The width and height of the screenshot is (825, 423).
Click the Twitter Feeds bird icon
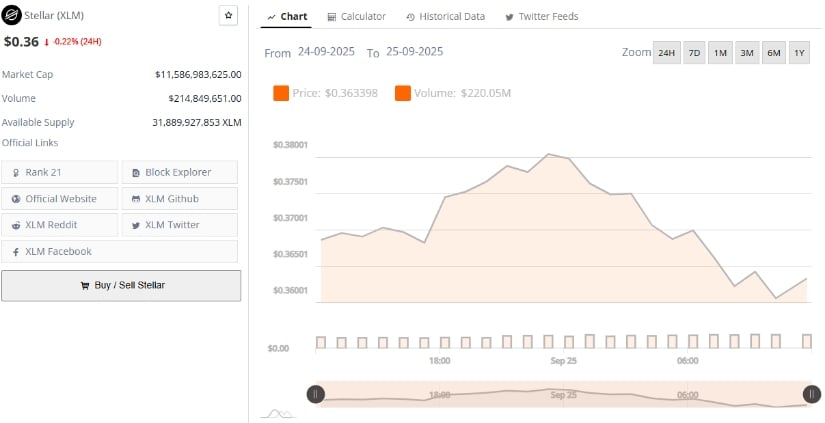509,17
